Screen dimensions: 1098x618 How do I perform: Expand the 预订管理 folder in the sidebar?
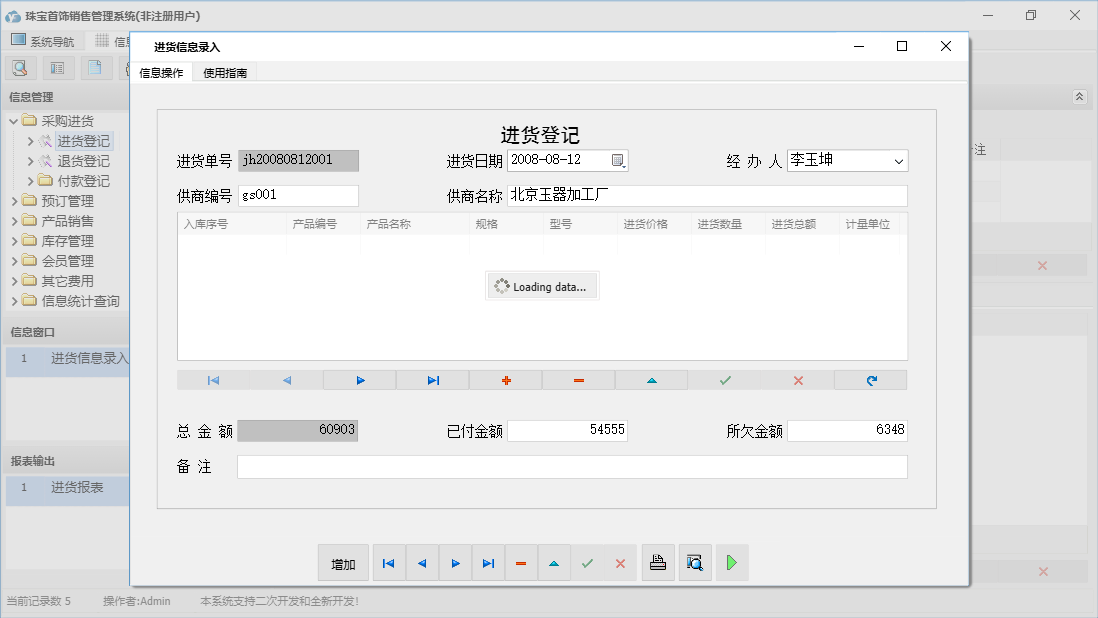15,200
